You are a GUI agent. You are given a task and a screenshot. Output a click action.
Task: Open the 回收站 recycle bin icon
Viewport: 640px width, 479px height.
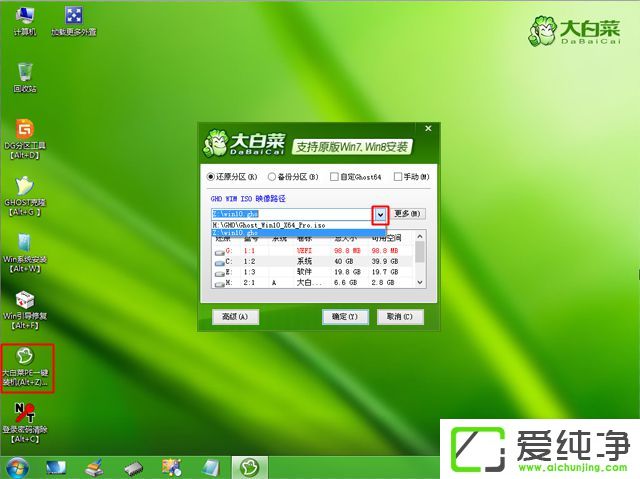coord(24,73)
